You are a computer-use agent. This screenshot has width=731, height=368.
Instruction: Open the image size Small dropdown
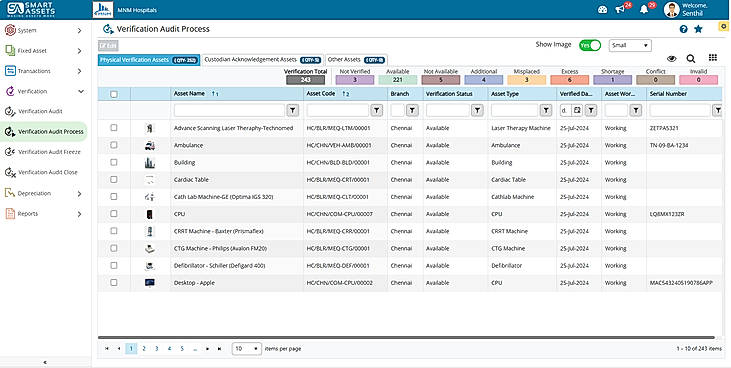630,45
